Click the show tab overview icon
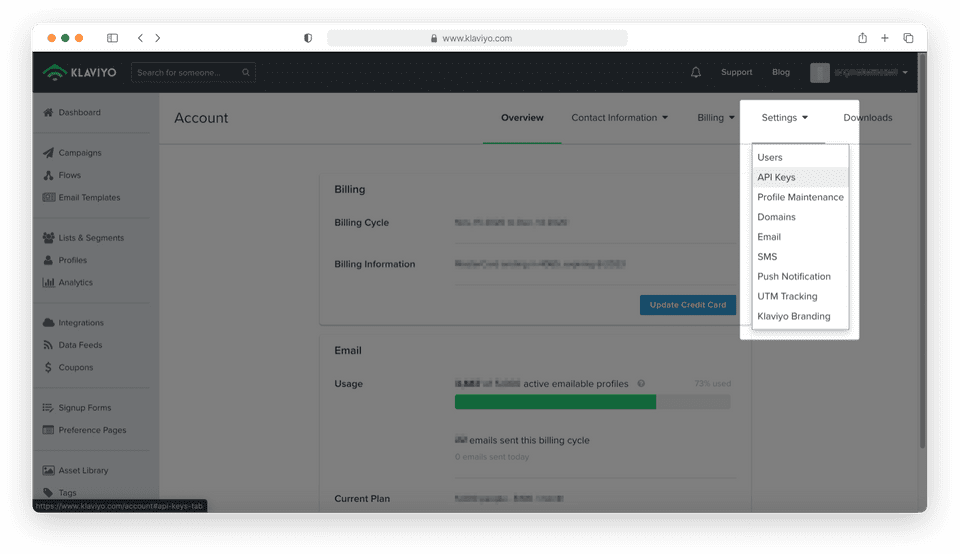Screen dimensions: 960x554 [x=908, y=38]
